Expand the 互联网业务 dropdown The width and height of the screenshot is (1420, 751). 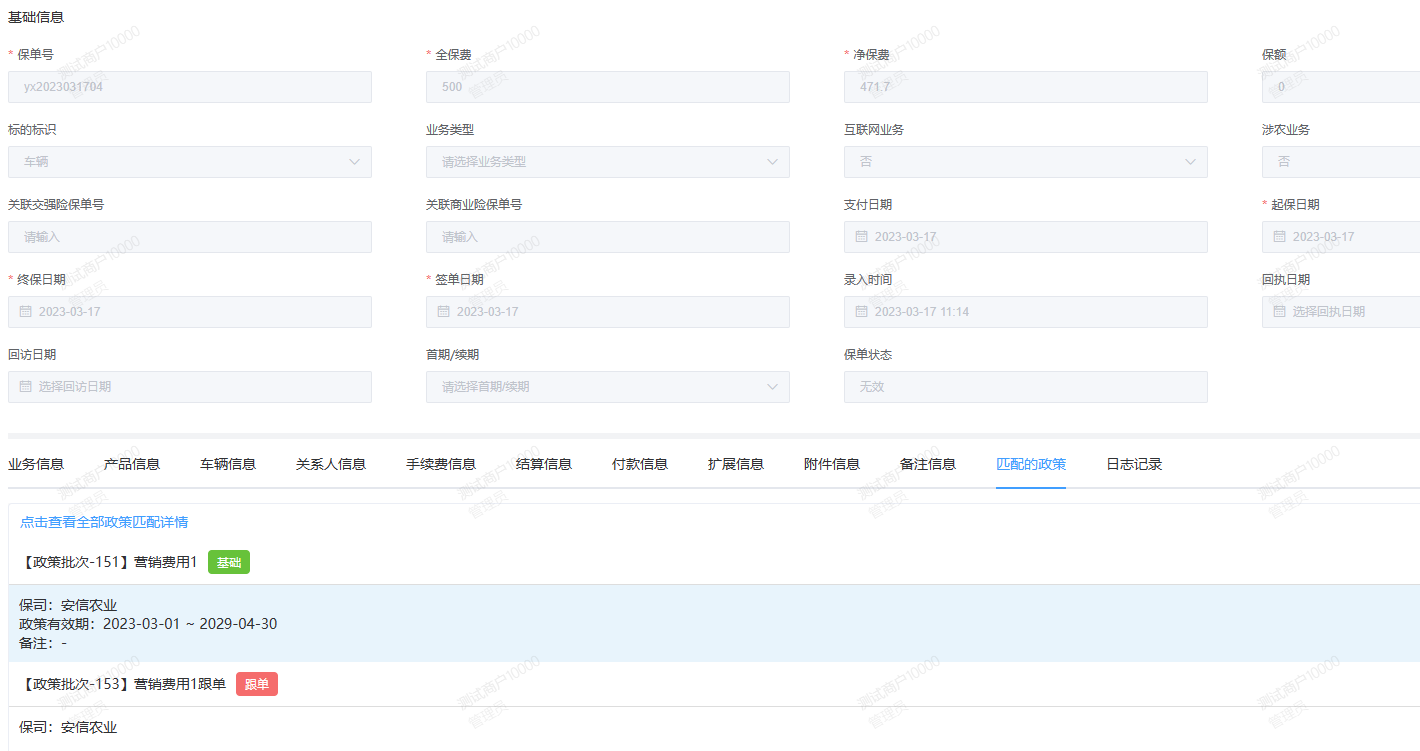tap(1190, 162)
